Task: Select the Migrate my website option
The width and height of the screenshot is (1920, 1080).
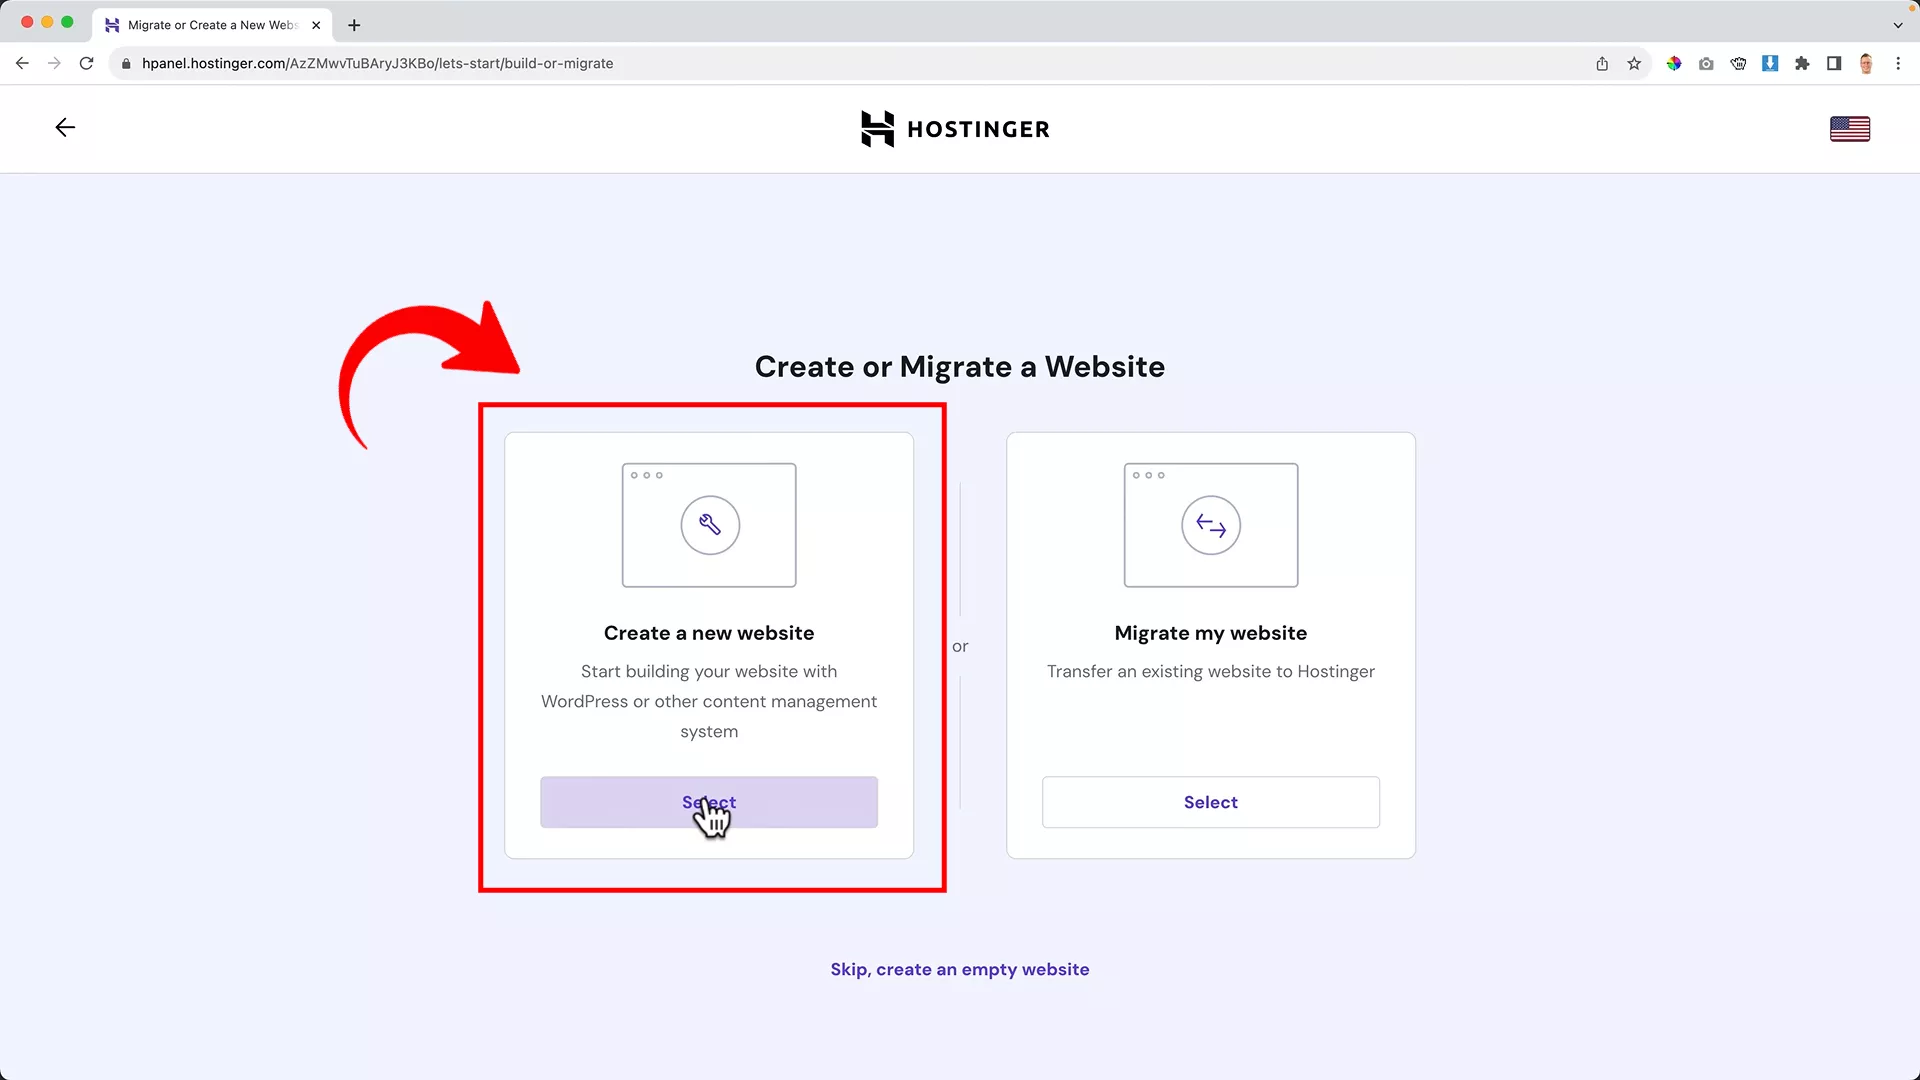Action: [1210, 802]
